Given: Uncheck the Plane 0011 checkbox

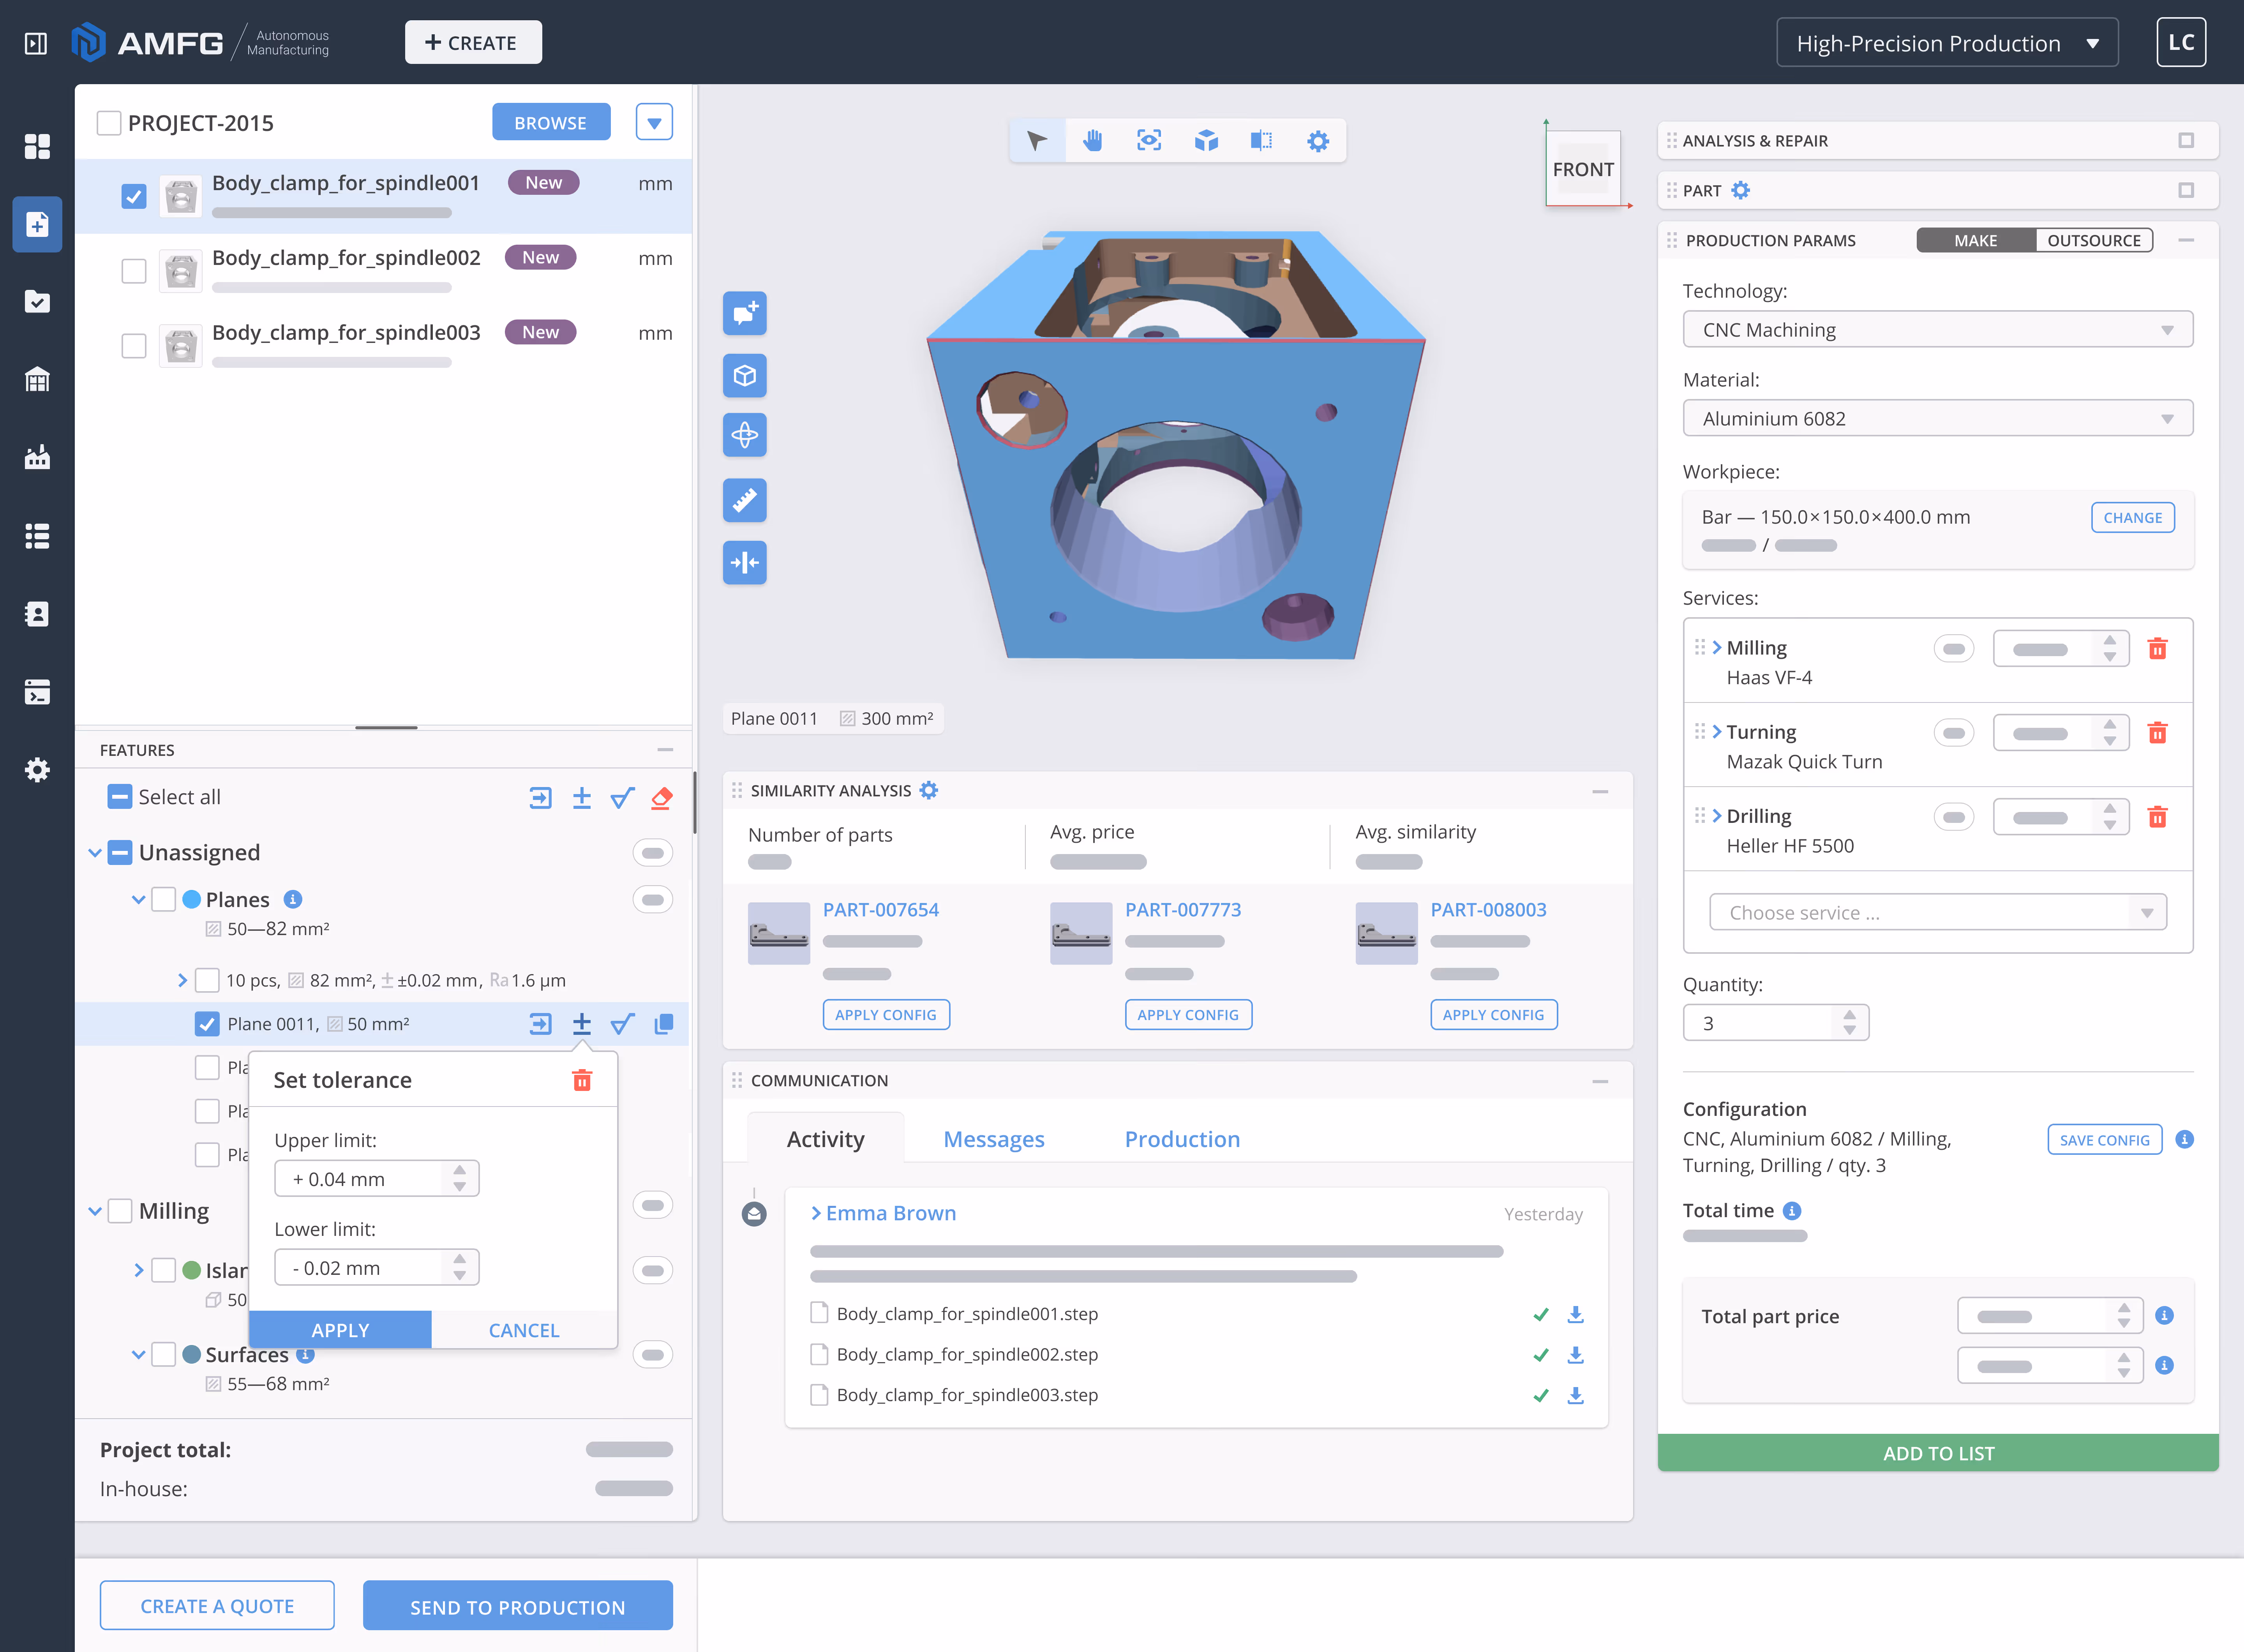Looking at the screenshot, I should click(207, 1024).
